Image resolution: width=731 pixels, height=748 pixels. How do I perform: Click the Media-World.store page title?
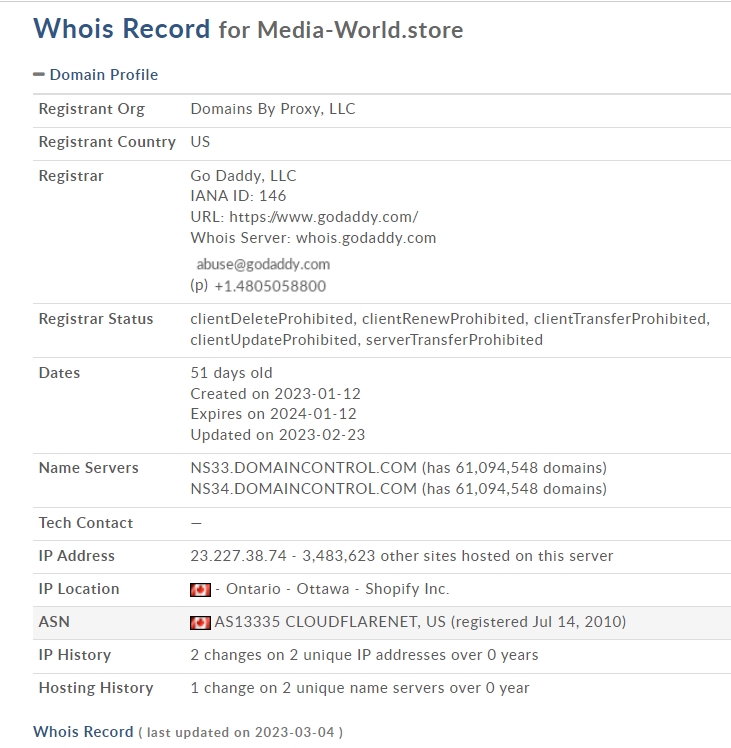click(360, 30)
